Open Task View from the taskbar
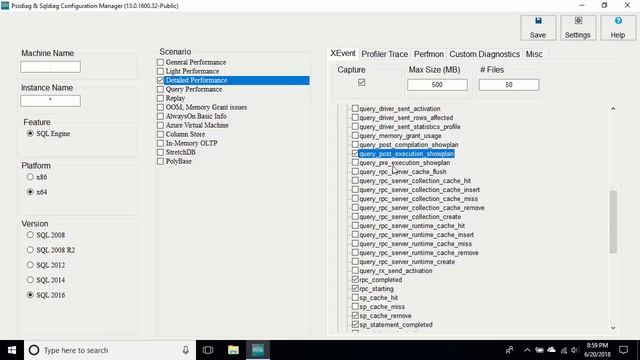 click(208, 350)
